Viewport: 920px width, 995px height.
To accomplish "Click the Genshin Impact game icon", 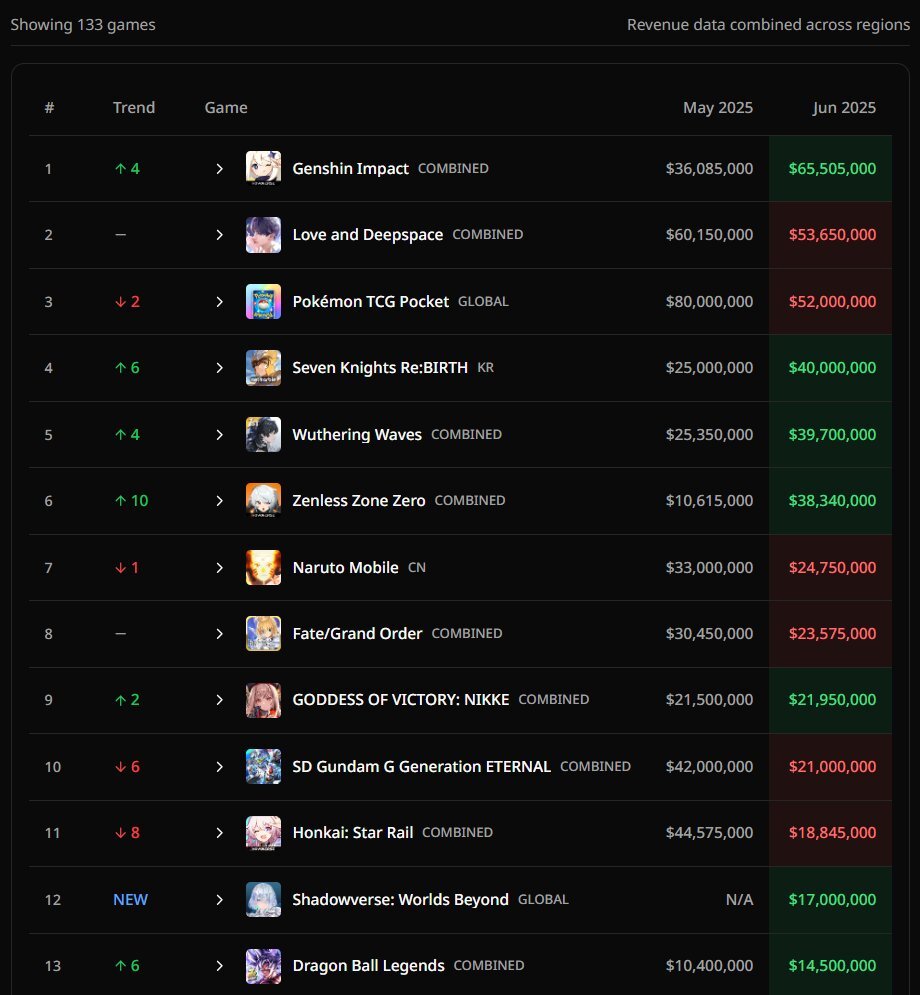I will click(x=263, y=168).
